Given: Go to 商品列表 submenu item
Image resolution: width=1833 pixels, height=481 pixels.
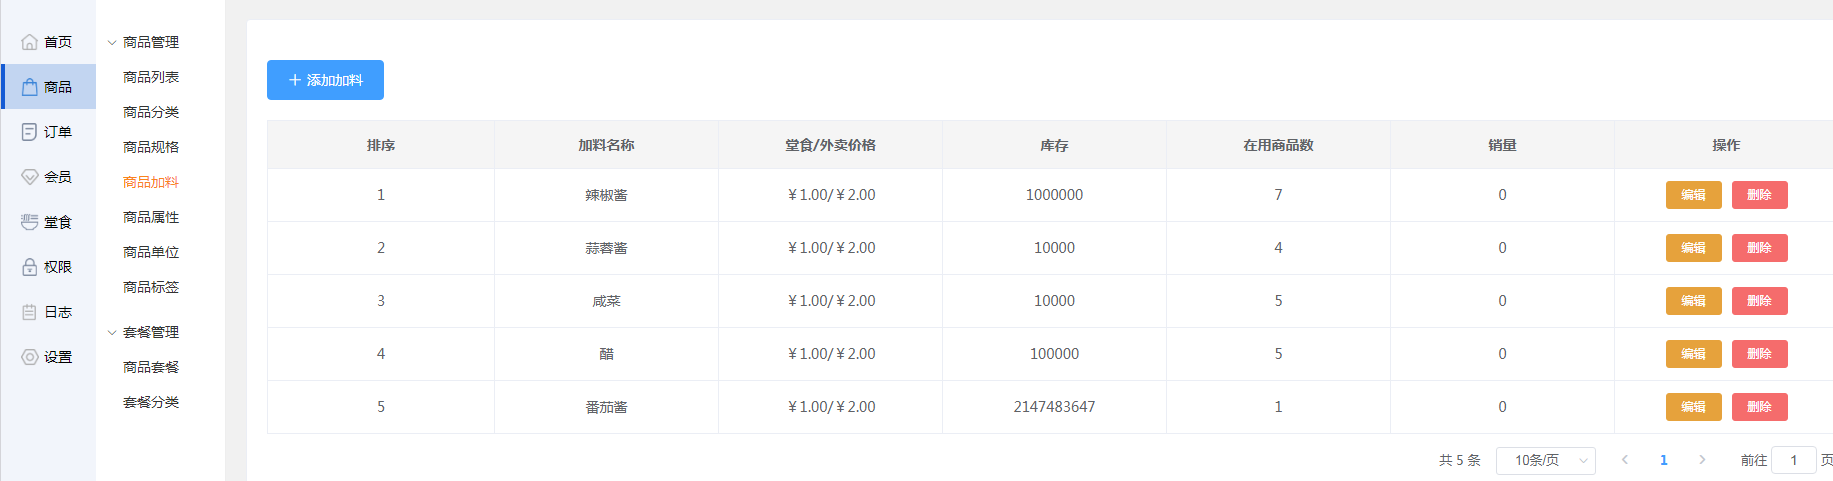Looking at the screenshot, I should click(151, 77).
